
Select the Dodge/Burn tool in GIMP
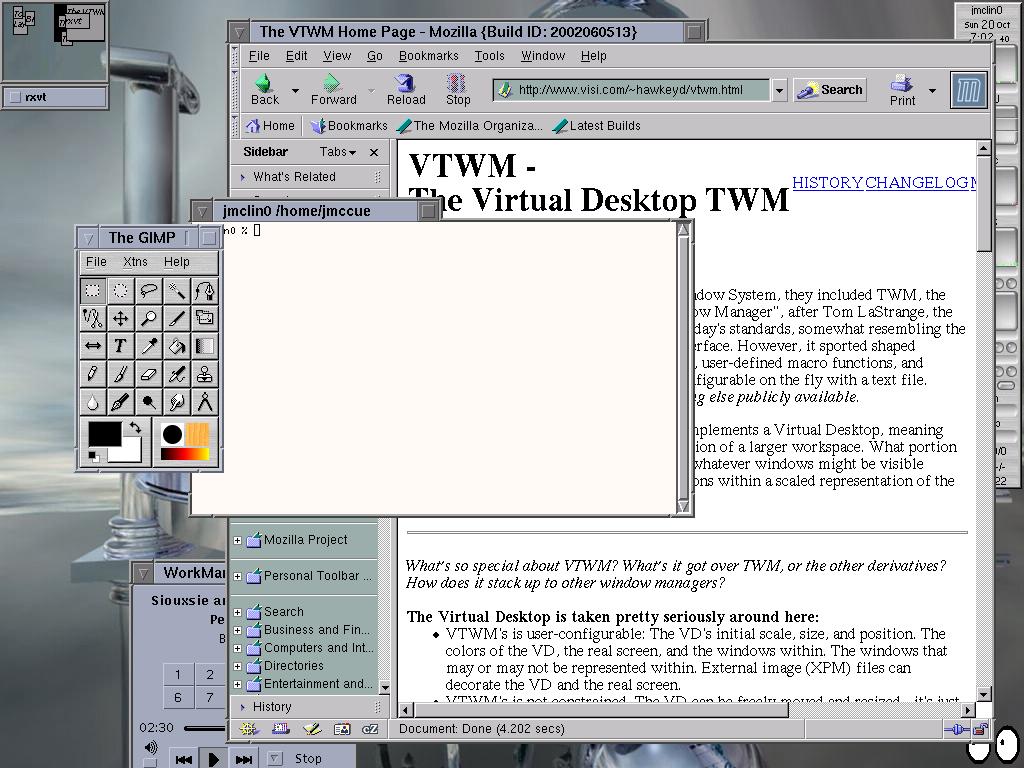(x=149, y=402)
